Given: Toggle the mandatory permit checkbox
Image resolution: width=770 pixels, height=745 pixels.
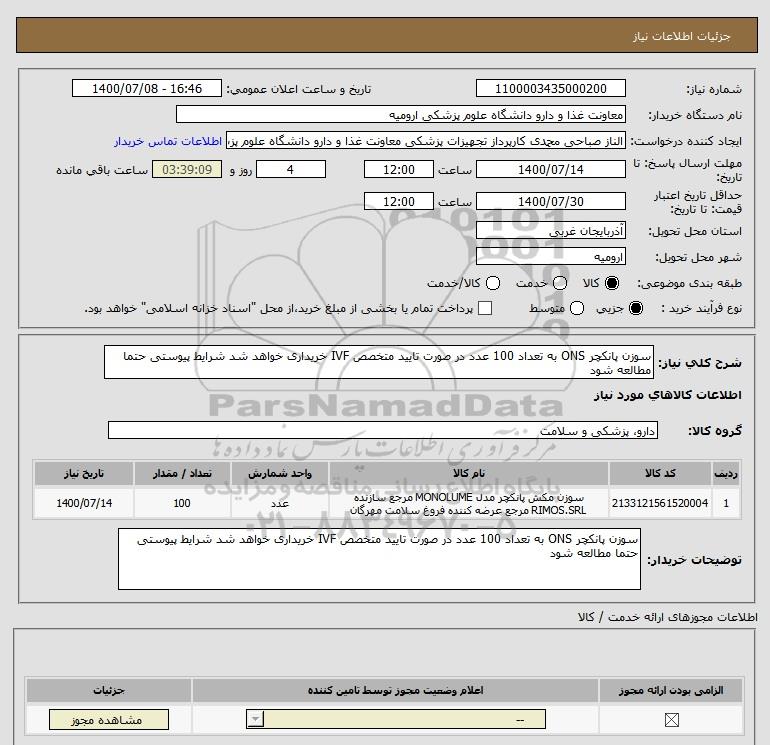Looking at the screenshot, I should [670, 720].
